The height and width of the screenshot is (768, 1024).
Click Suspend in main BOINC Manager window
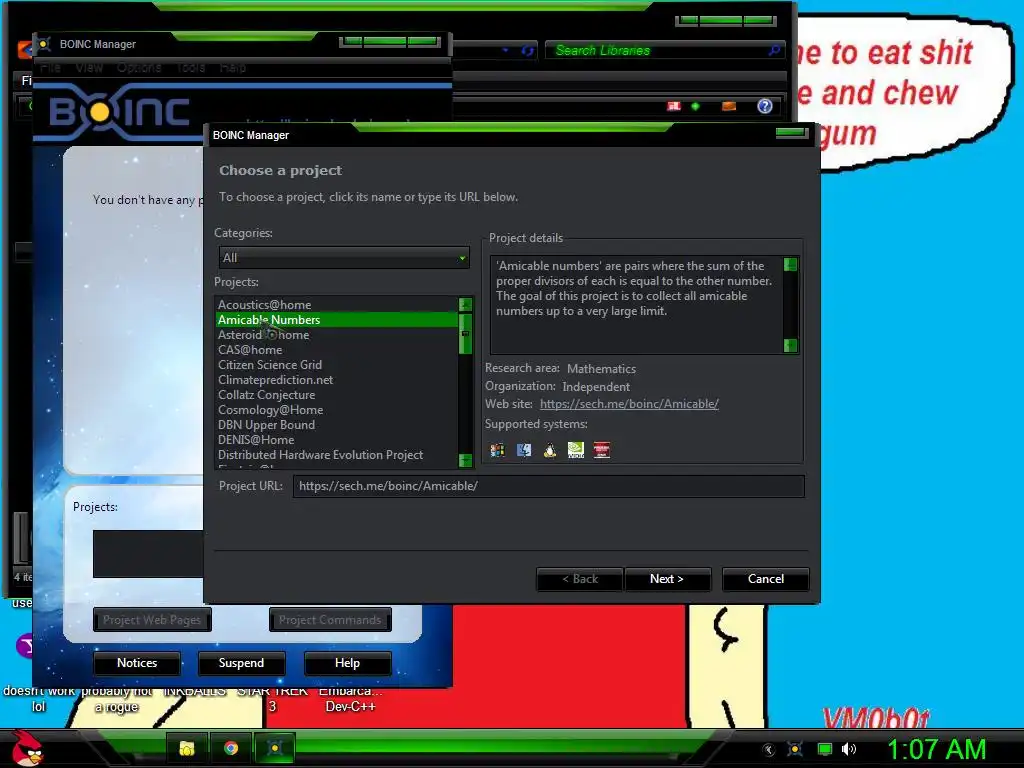point(242,663)
